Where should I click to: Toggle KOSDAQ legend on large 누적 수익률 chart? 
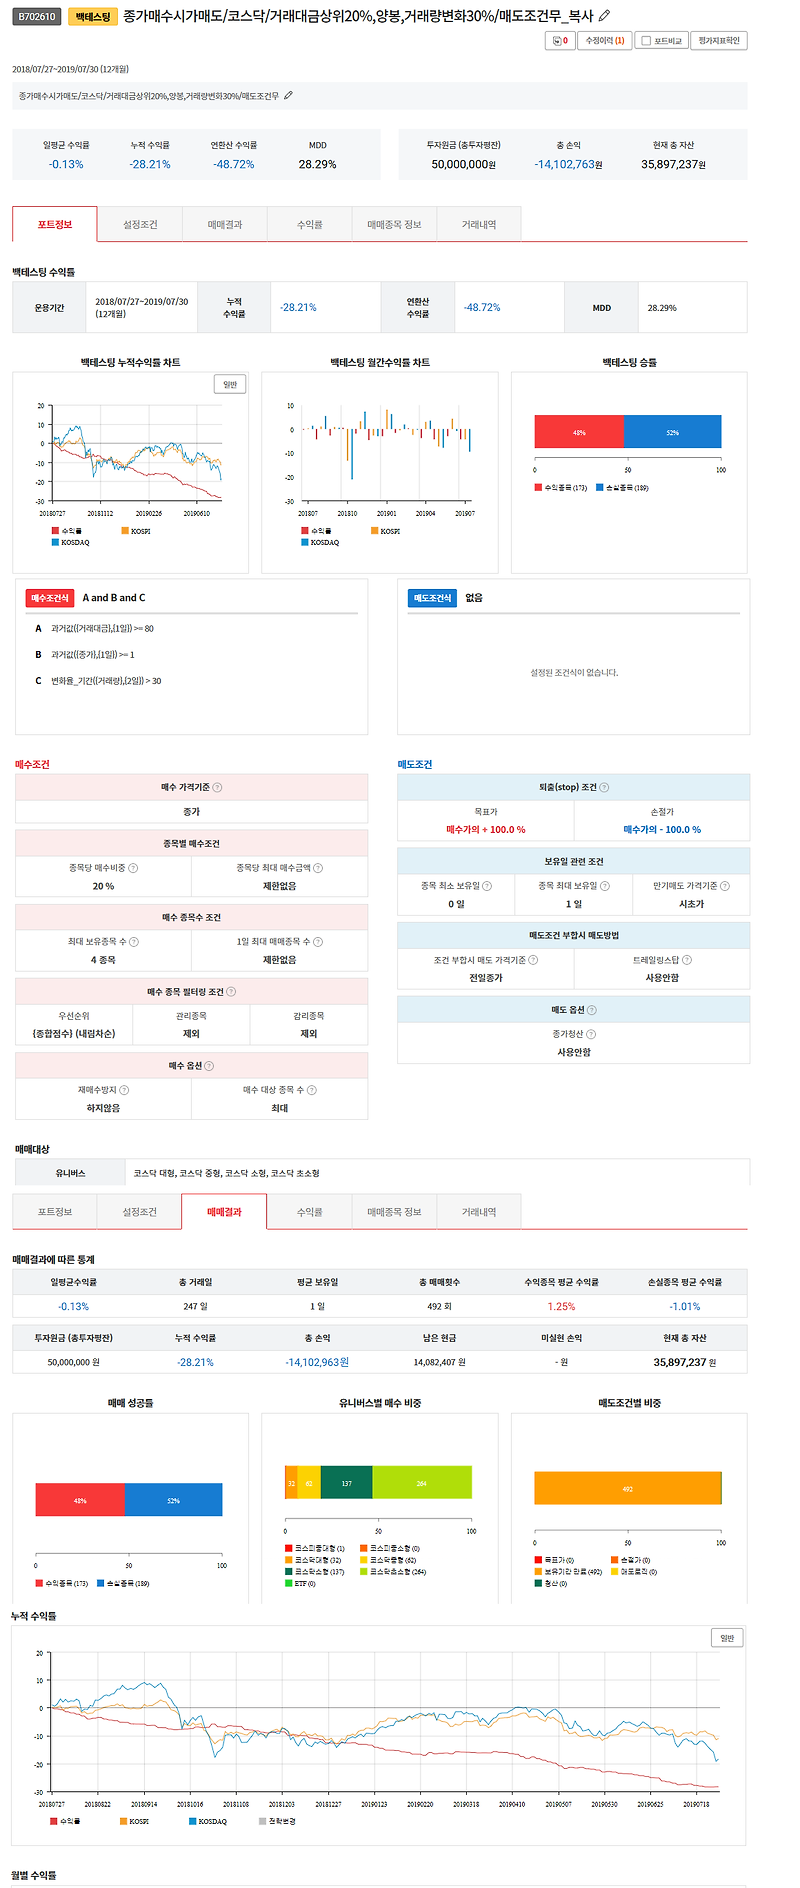pos(208,1822)
